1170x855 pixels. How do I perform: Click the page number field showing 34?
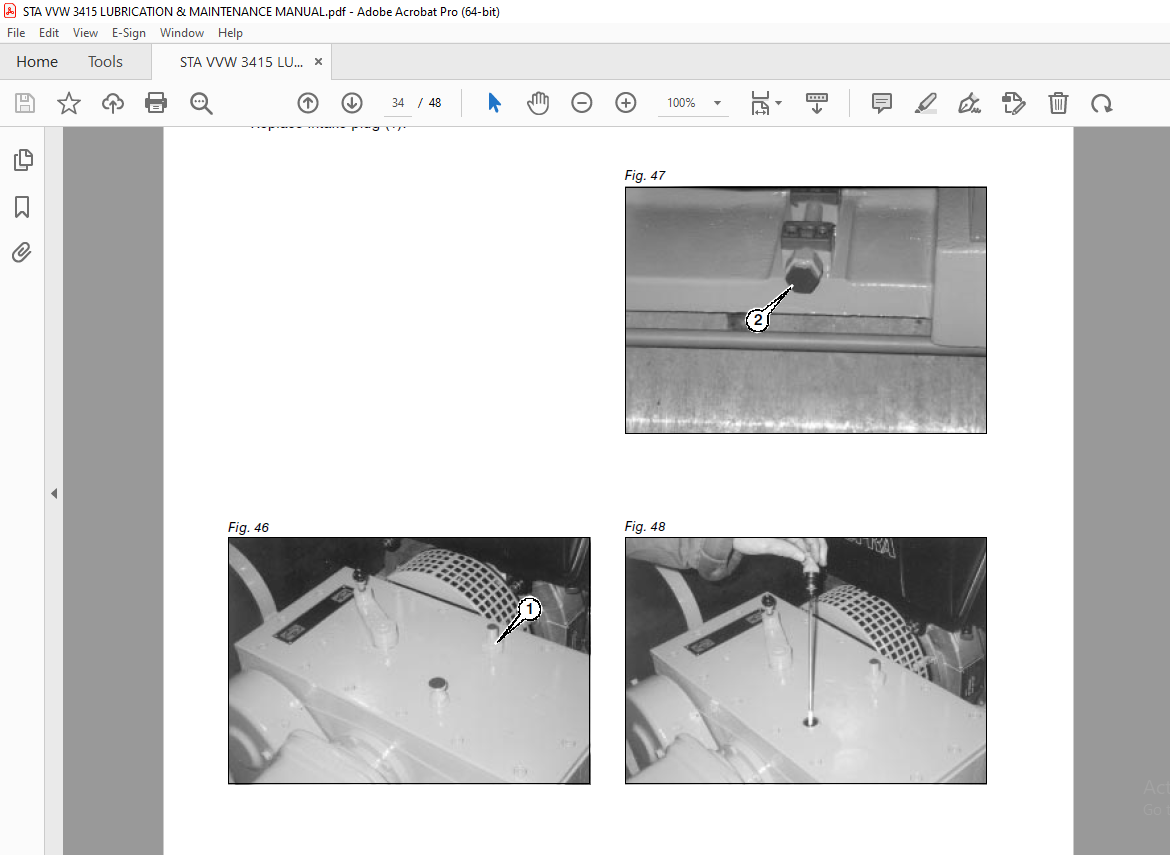398,103
